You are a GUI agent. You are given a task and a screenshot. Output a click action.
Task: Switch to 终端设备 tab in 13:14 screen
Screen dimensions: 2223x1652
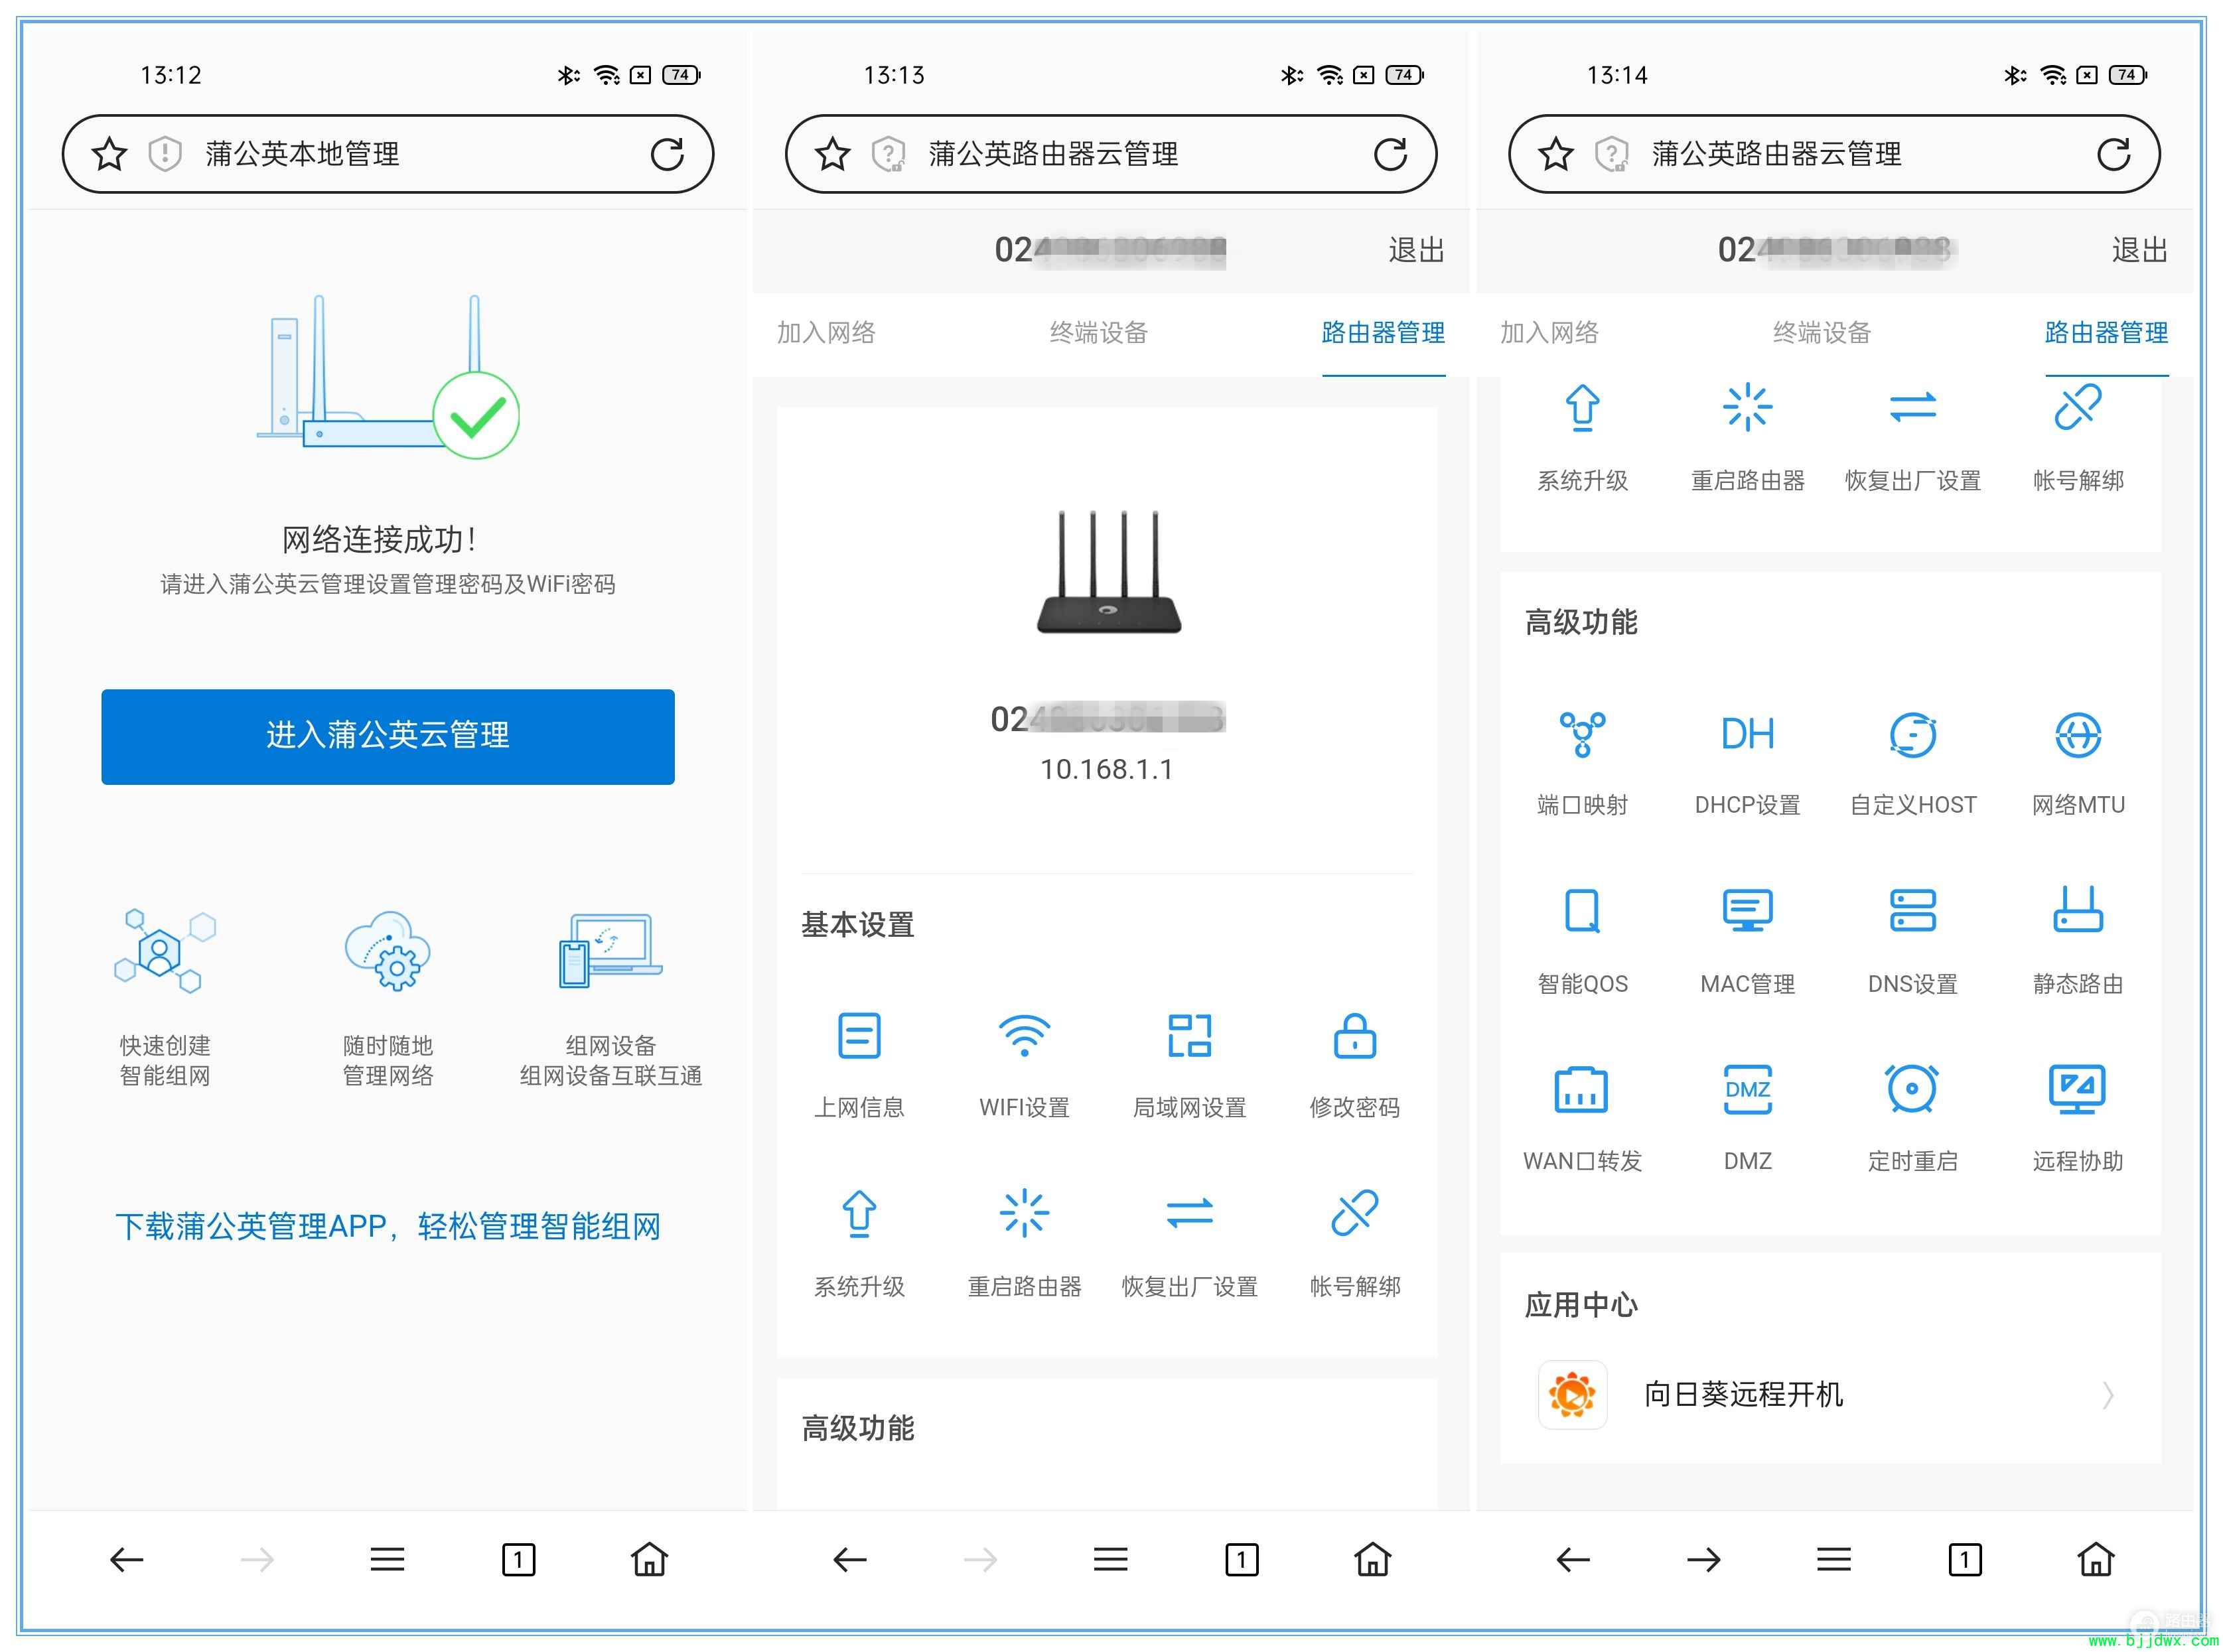(x=1821, y=332)
